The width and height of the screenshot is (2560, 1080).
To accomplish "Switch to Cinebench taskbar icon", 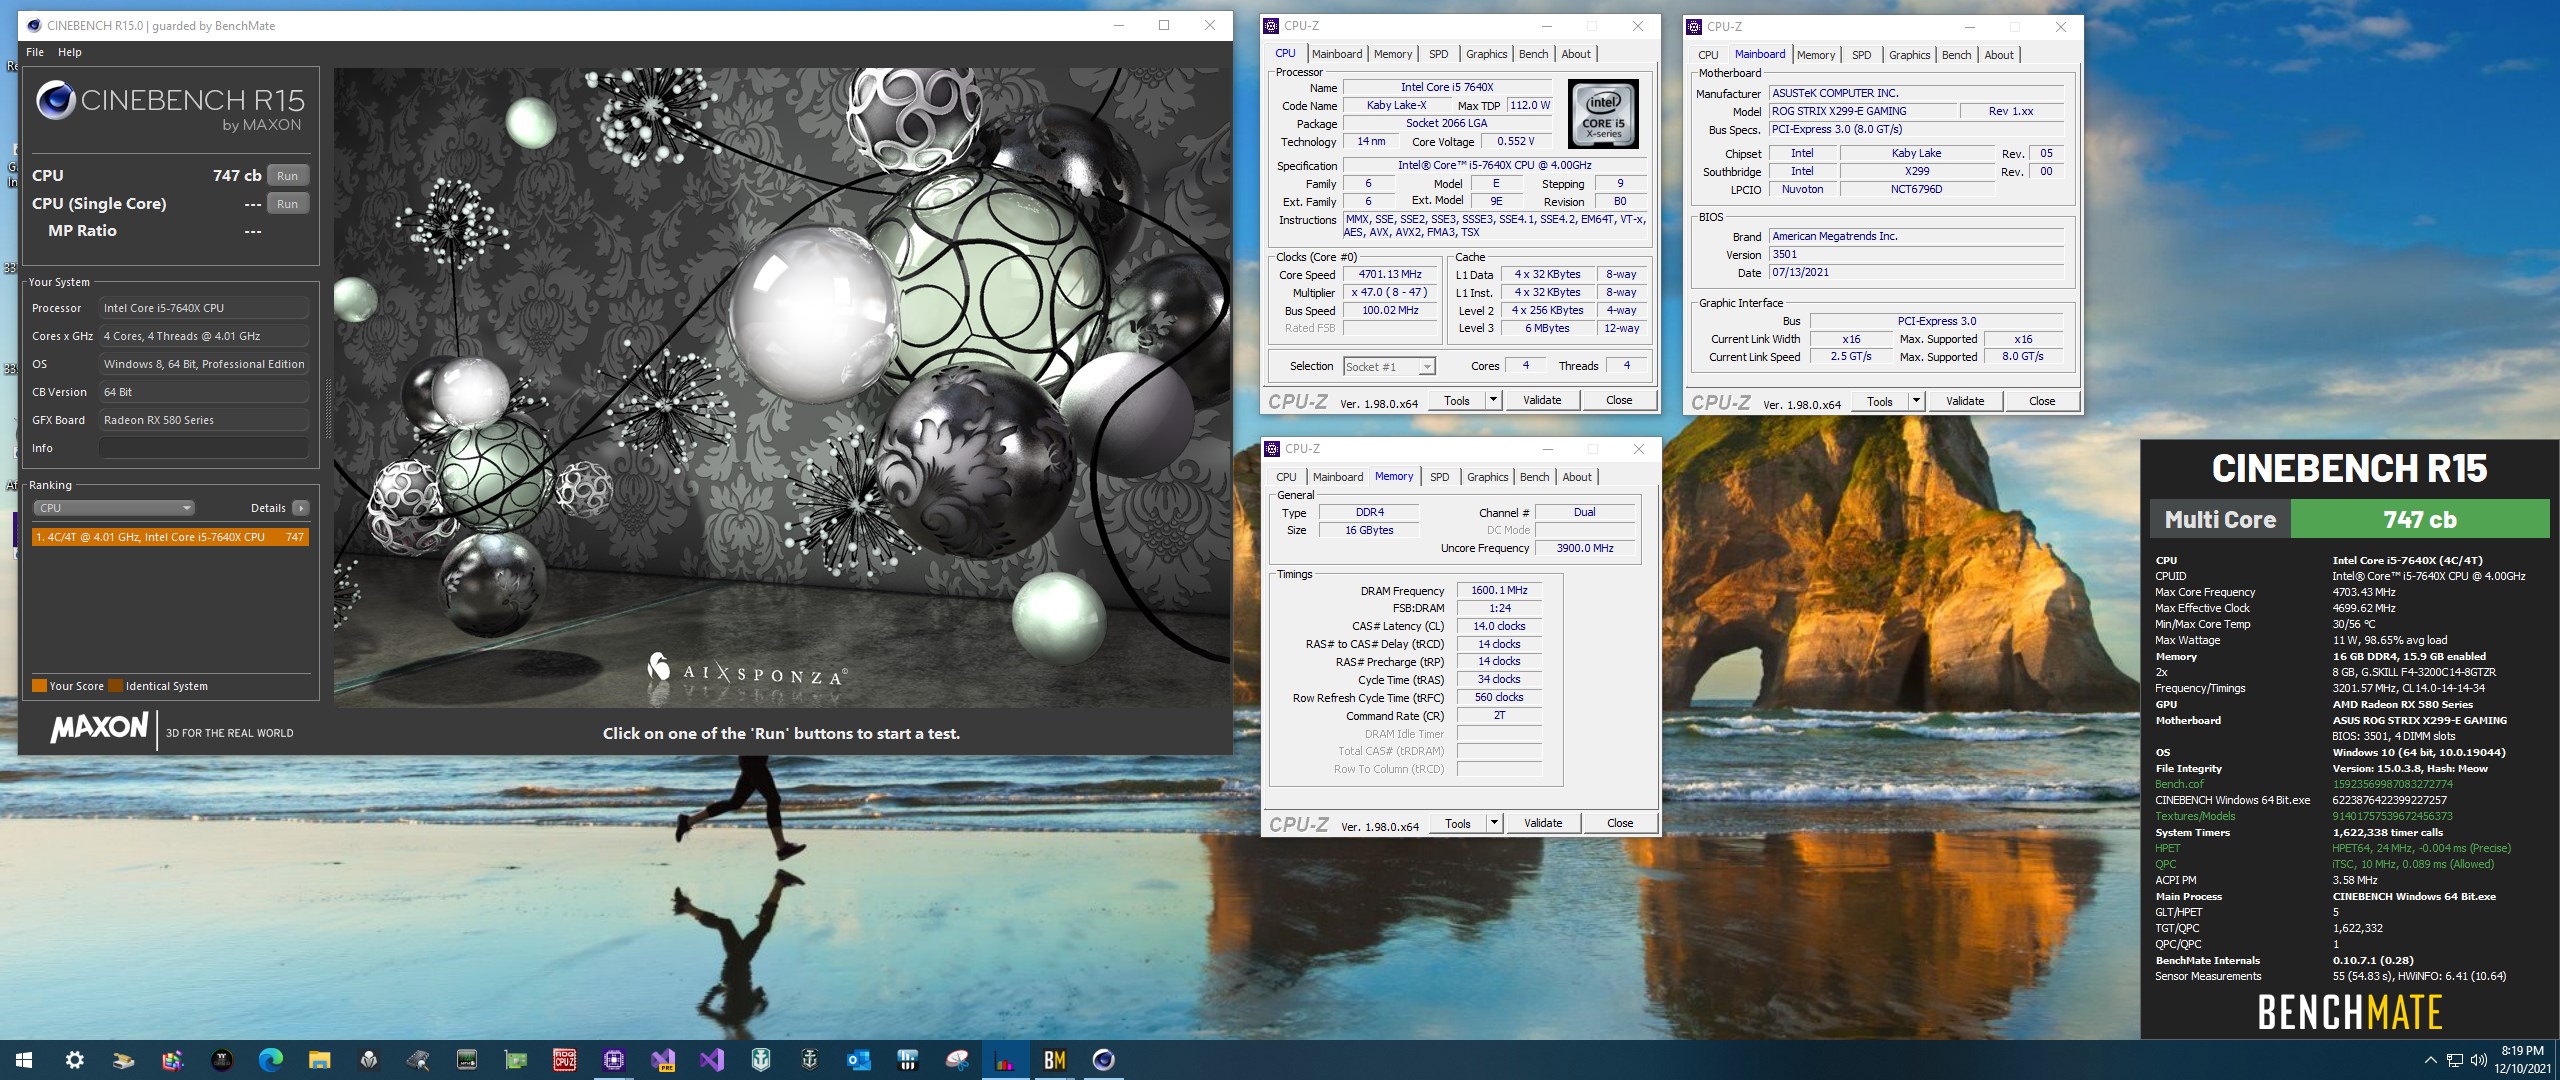I will (1103, 1060).
